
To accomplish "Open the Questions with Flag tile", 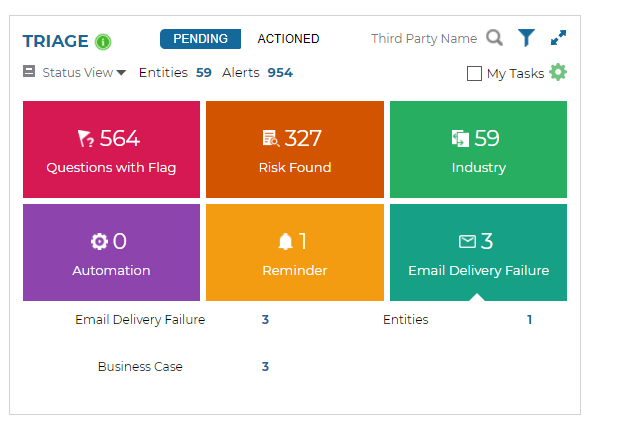I will (x=111, y=149).
